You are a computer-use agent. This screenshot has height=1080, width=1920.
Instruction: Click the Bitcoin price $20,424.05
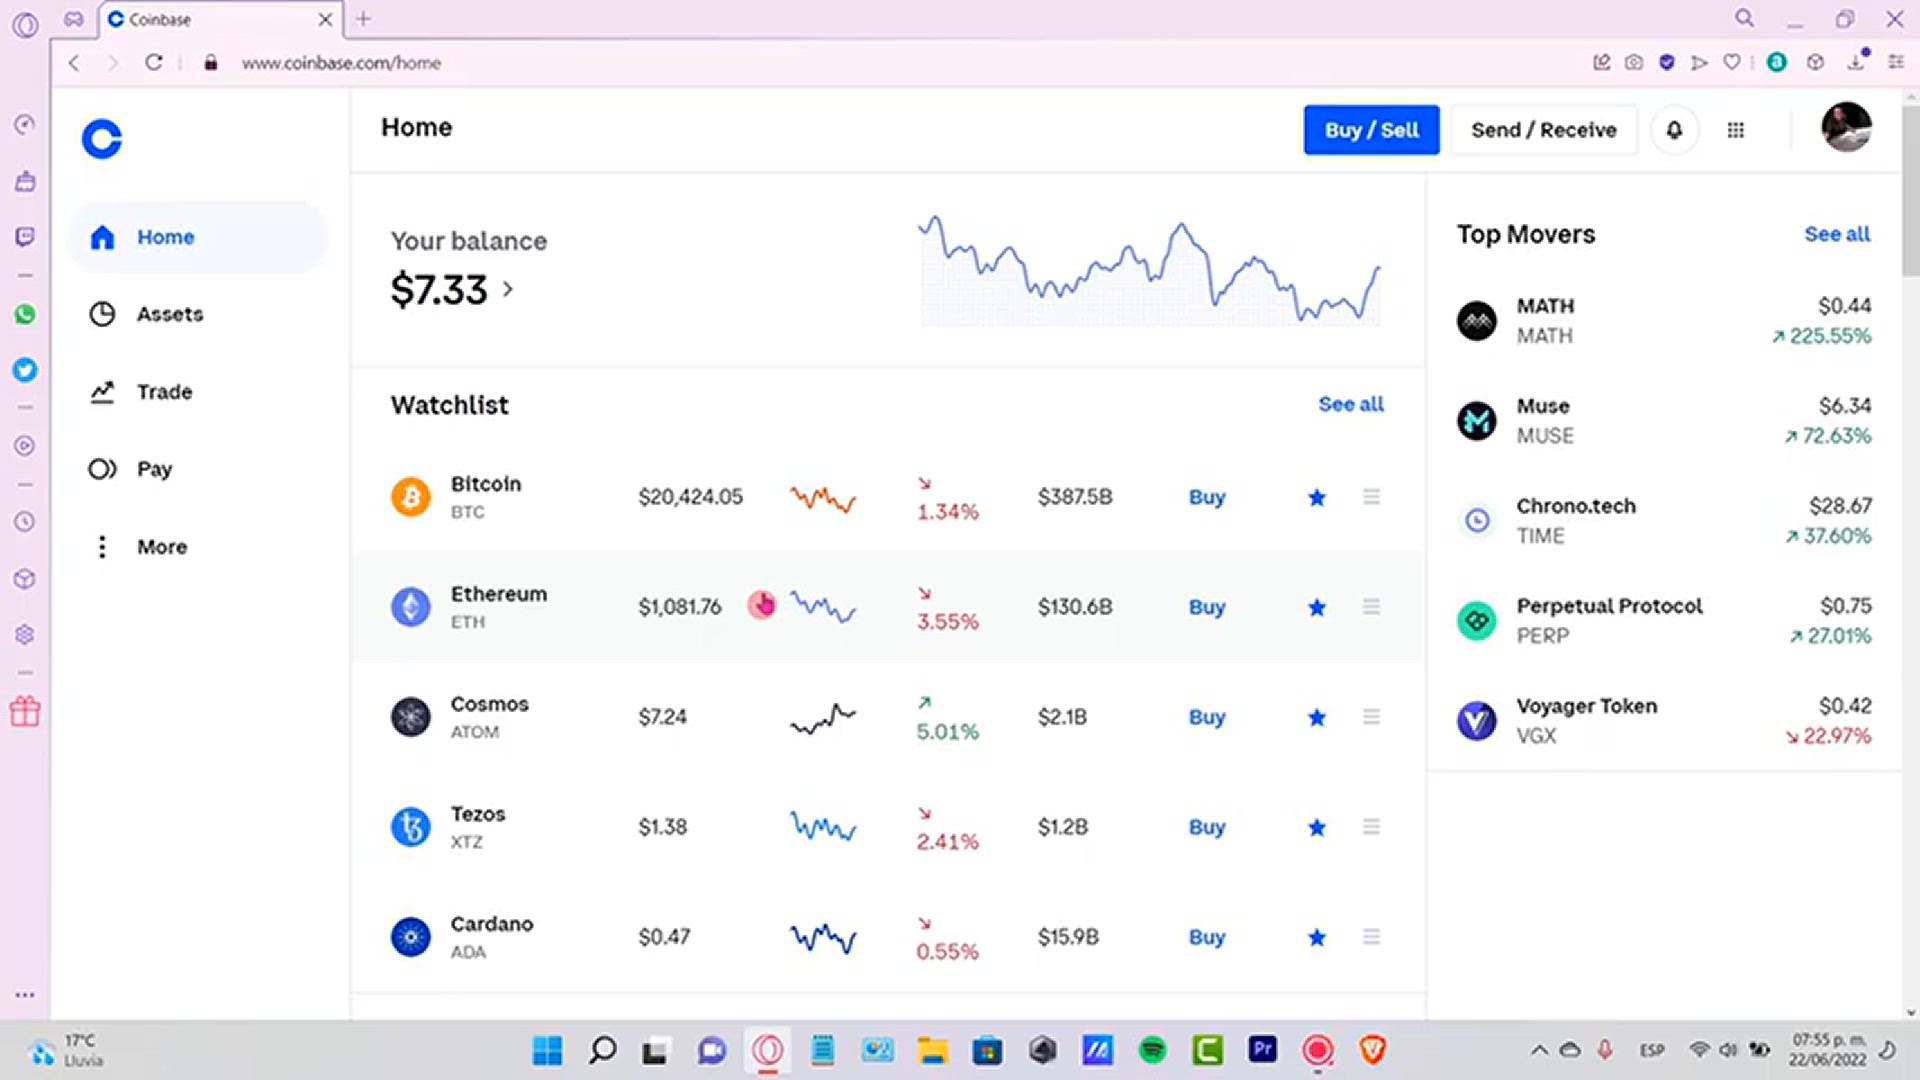tap(691, 497)
